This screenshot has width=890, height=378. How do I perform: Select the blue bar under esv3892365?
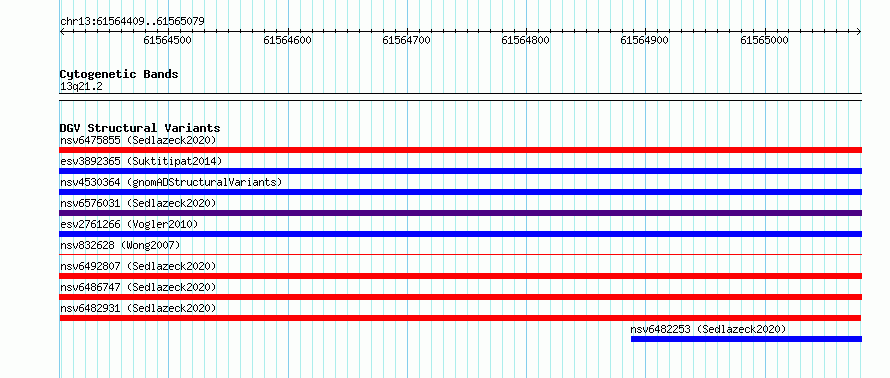pos(460,171)
